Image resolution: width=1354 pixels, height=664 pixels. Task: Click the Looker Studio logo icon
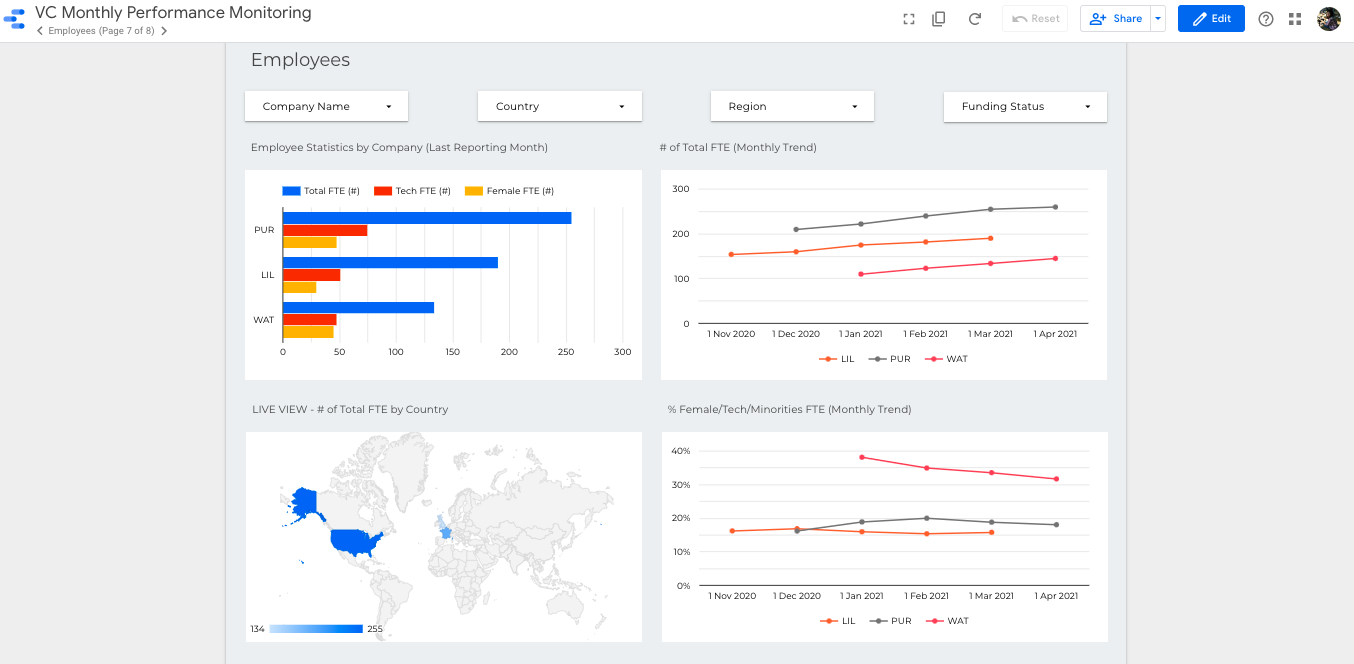pyautogui.click(x=14, y=19)
